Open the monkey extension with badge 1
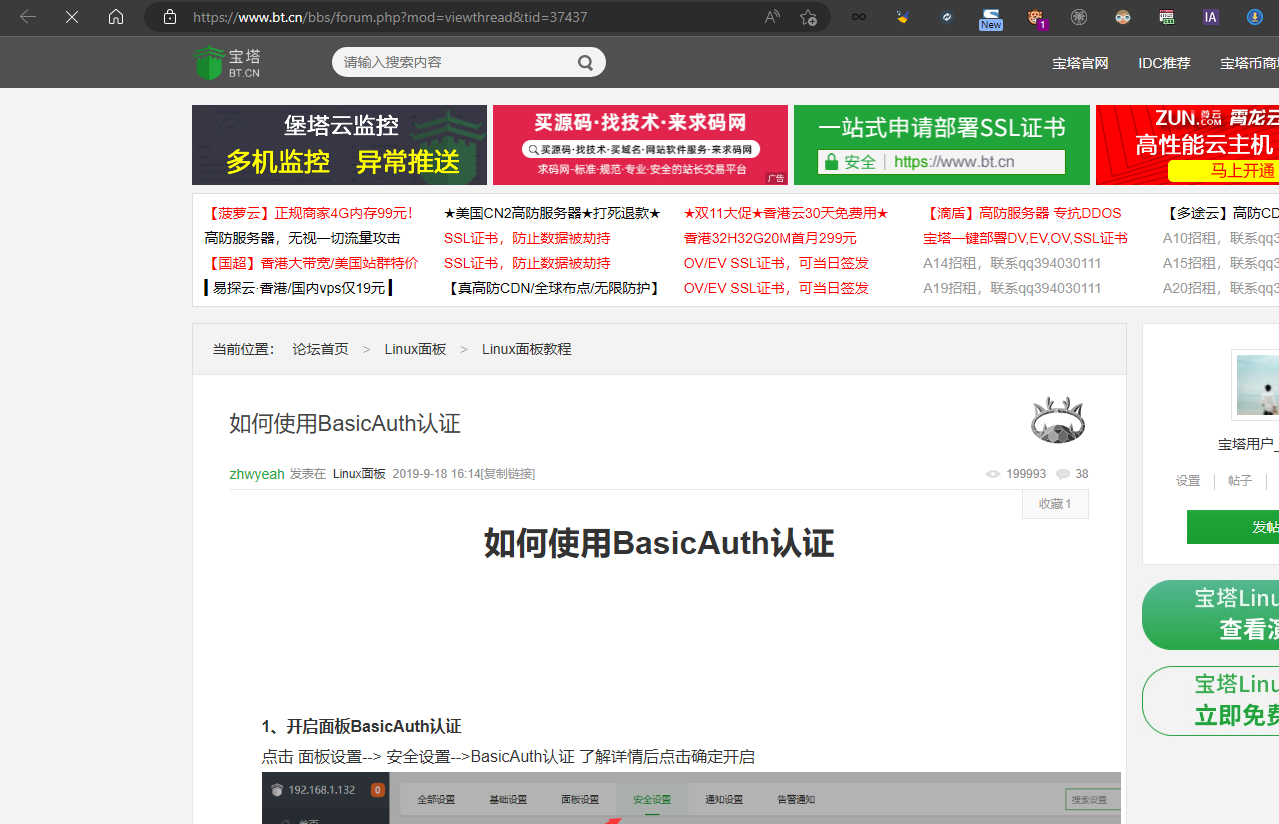 point(1036,18)
